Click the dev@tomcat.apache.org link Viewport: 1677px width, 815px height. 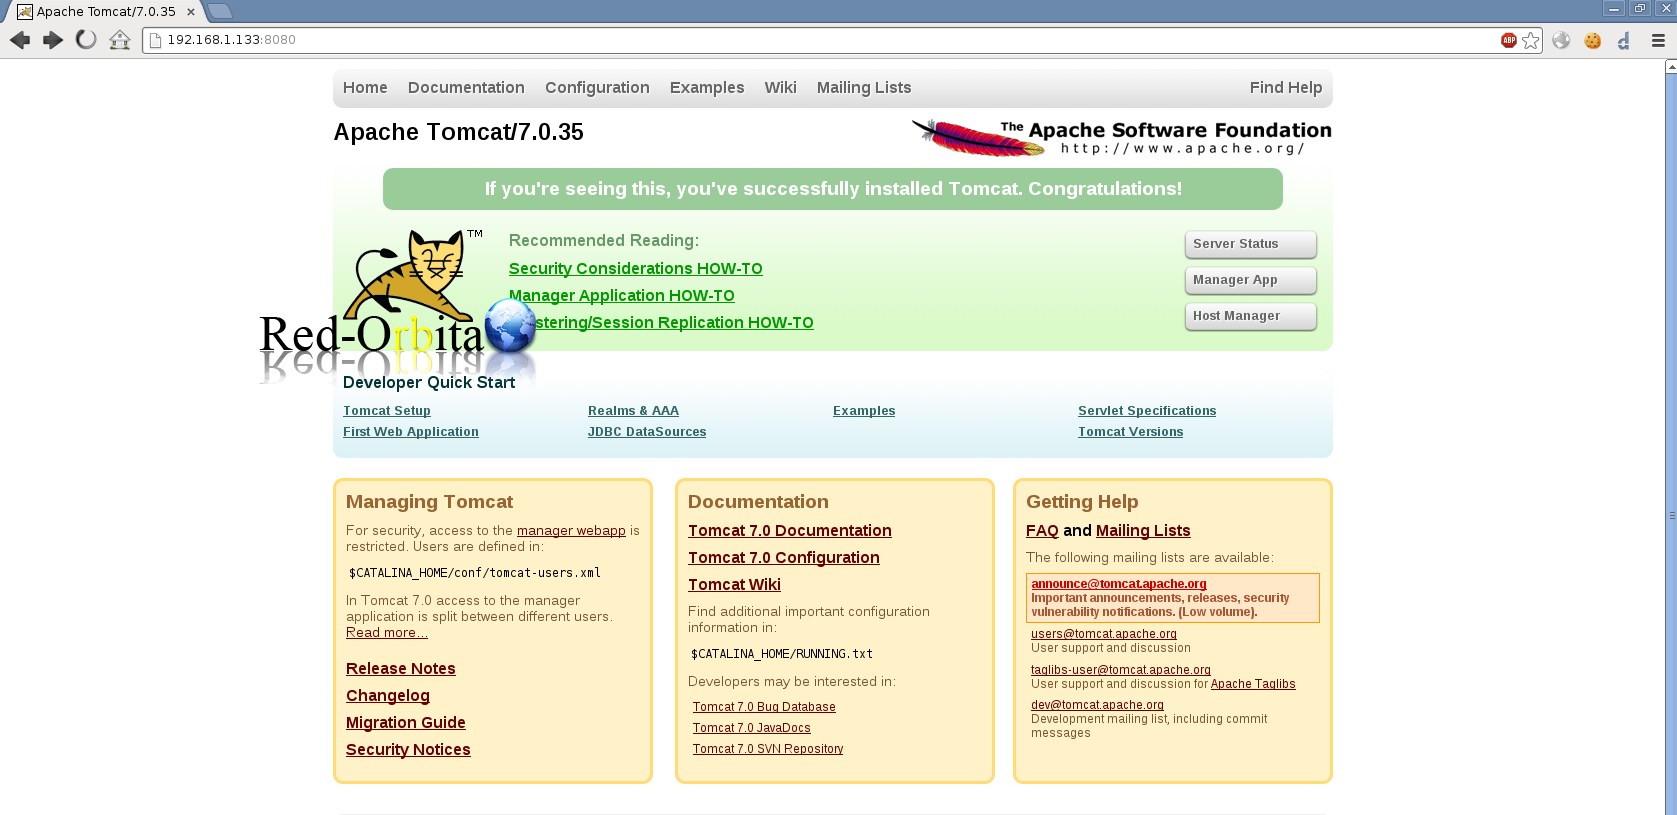click(x=1097, y=705)
